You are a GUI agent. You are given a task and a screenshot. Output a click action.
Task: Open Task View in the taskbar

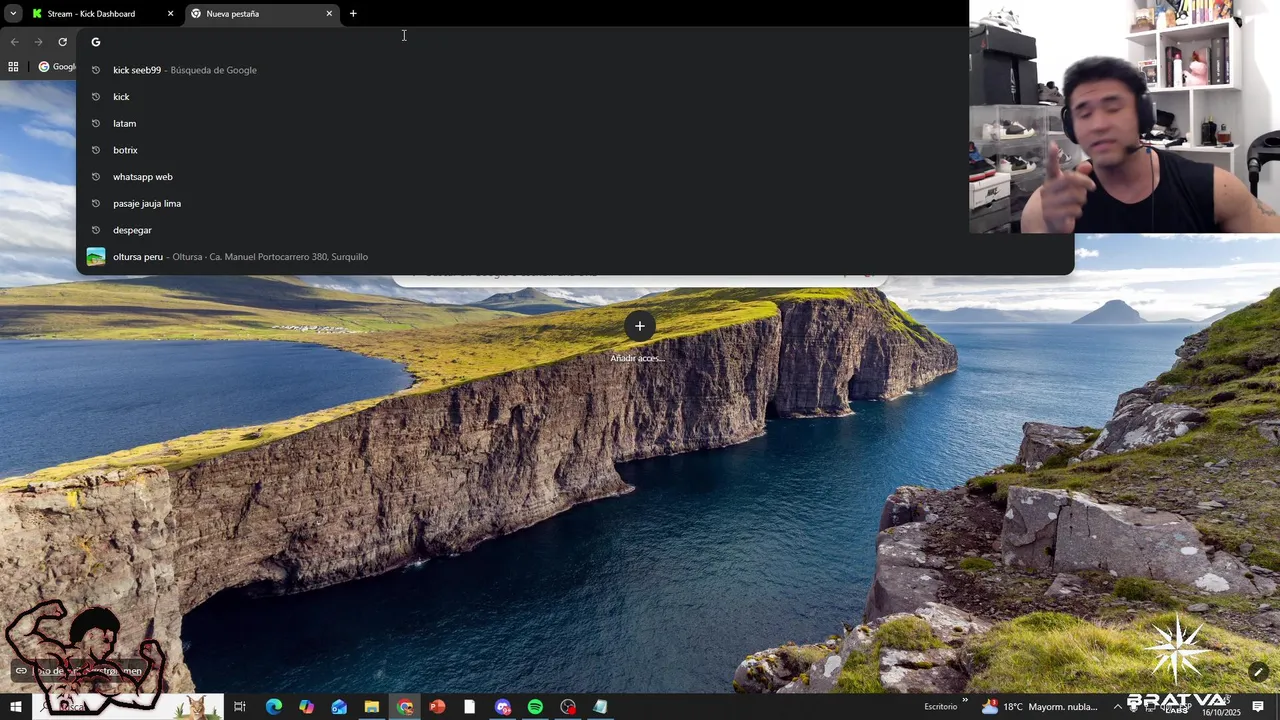tap(240, 707)
